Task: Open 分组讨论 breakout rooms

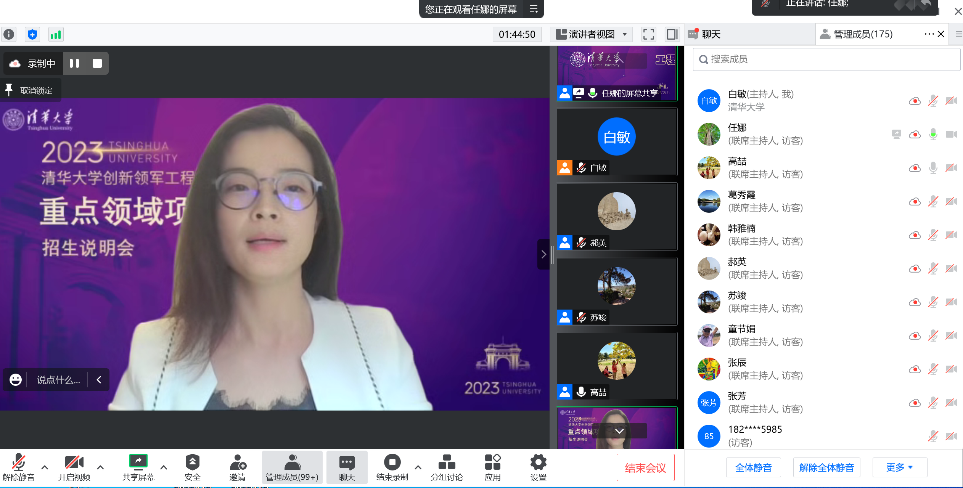Action: 446,467
